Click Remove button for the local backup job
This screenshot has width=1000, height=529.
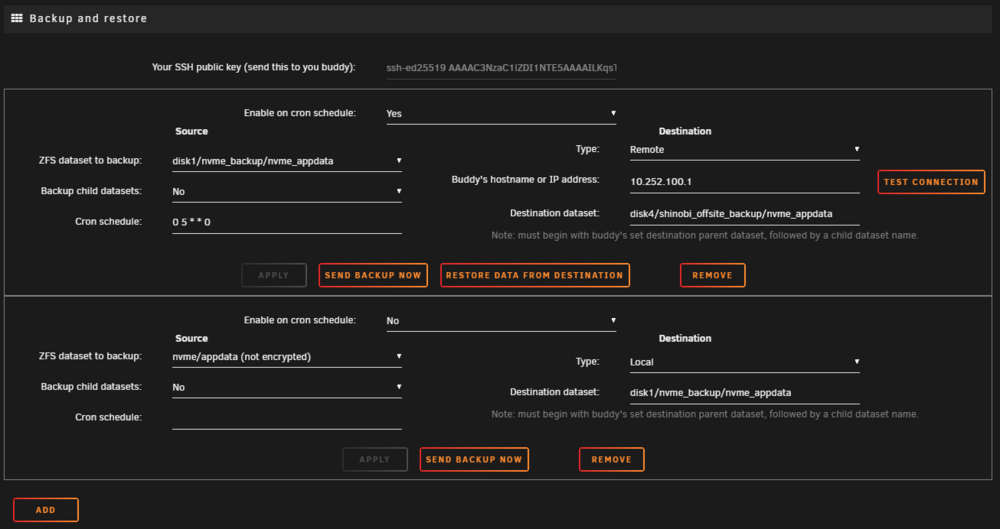[x=612, y=459]
